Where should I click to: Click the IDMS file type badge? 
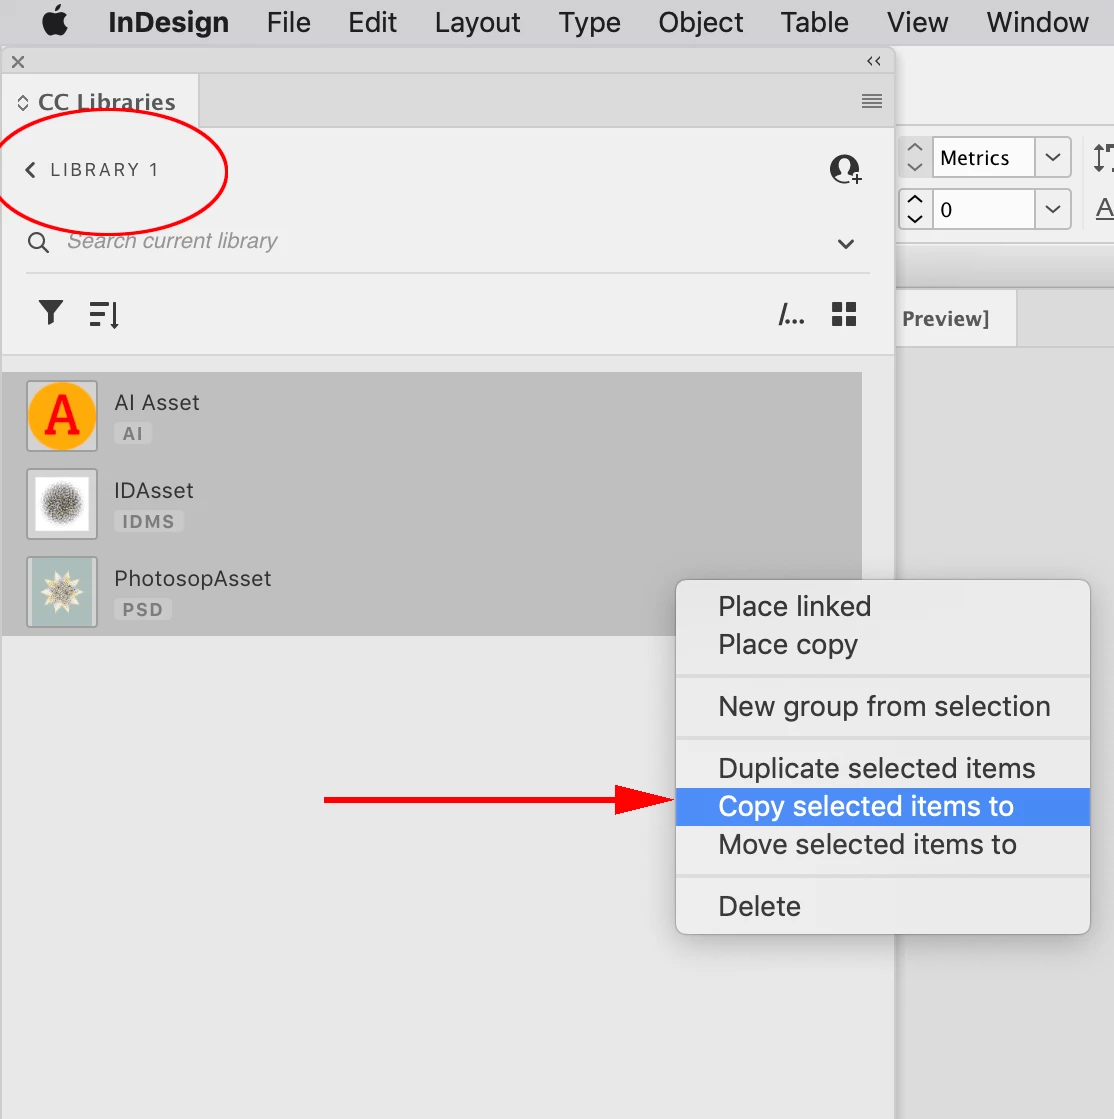pyautogui.click(x=148, y=522)
